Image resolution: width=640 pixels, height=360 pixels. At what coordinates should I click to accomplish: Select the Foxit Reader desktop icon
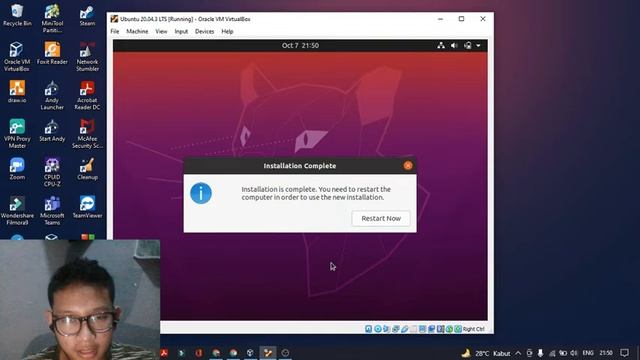(x=52, y=53)
